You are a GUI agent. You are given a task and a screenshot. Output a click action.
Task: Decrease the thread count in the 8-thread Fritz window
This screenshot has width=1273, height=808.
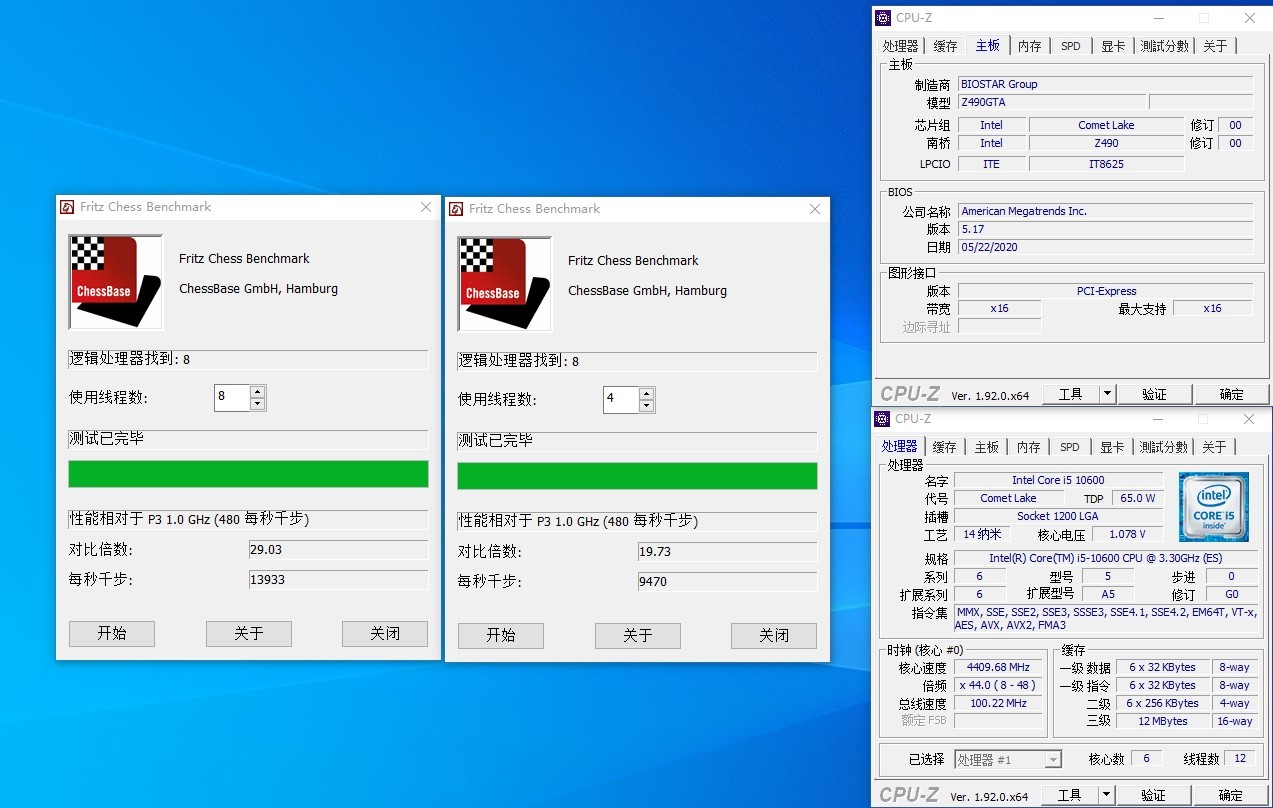[x=258, y=404]
